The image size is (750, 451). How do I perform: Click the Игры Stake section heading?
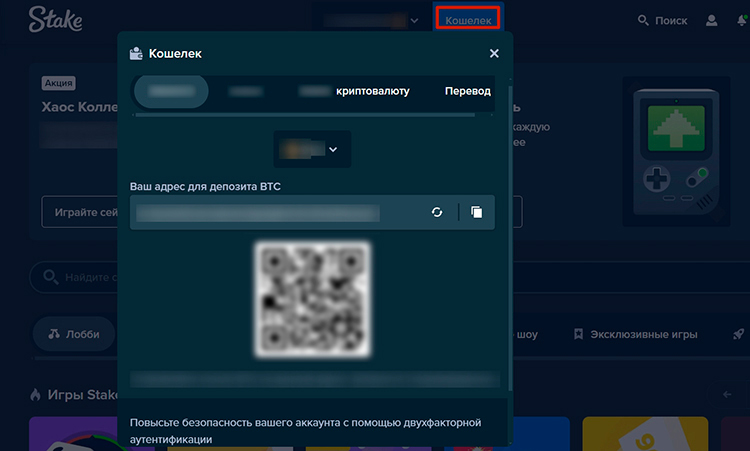pyautogui.click(x=82, y=395)
